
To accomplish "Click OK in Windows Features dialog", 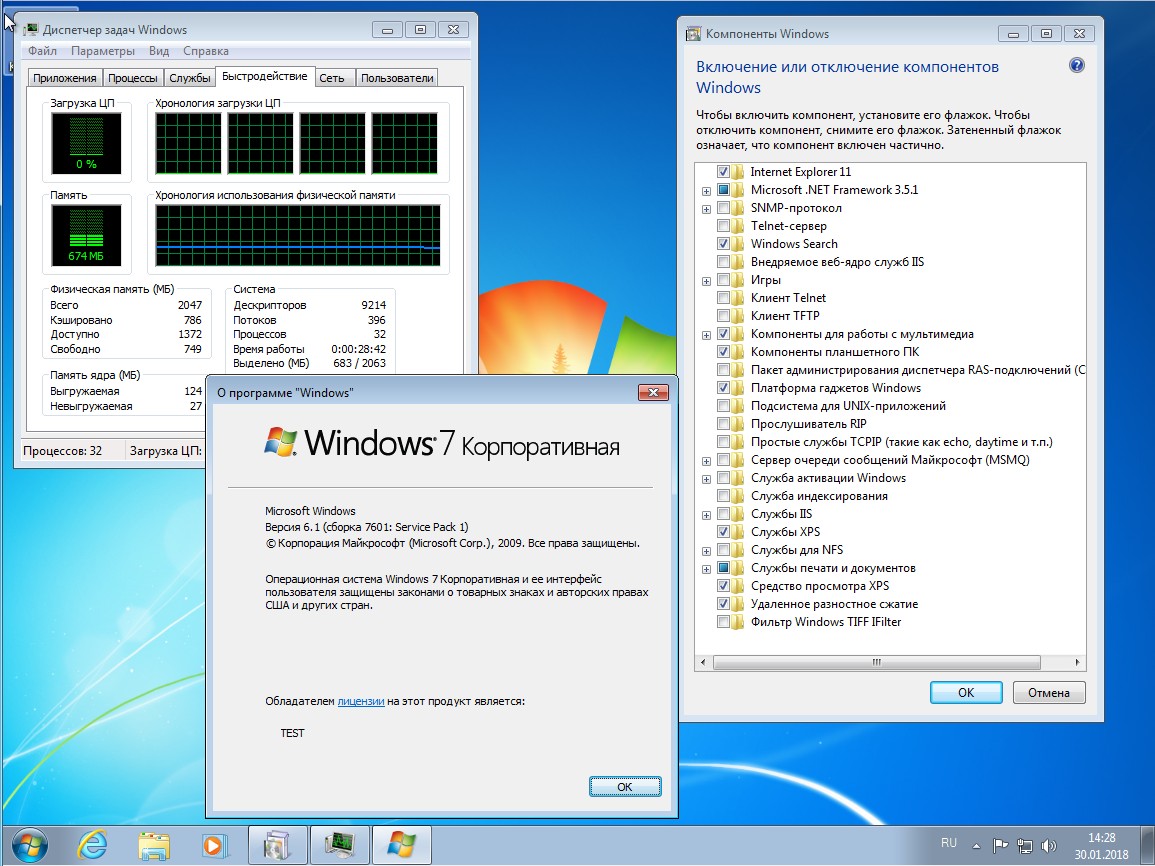I will (966, 692).
